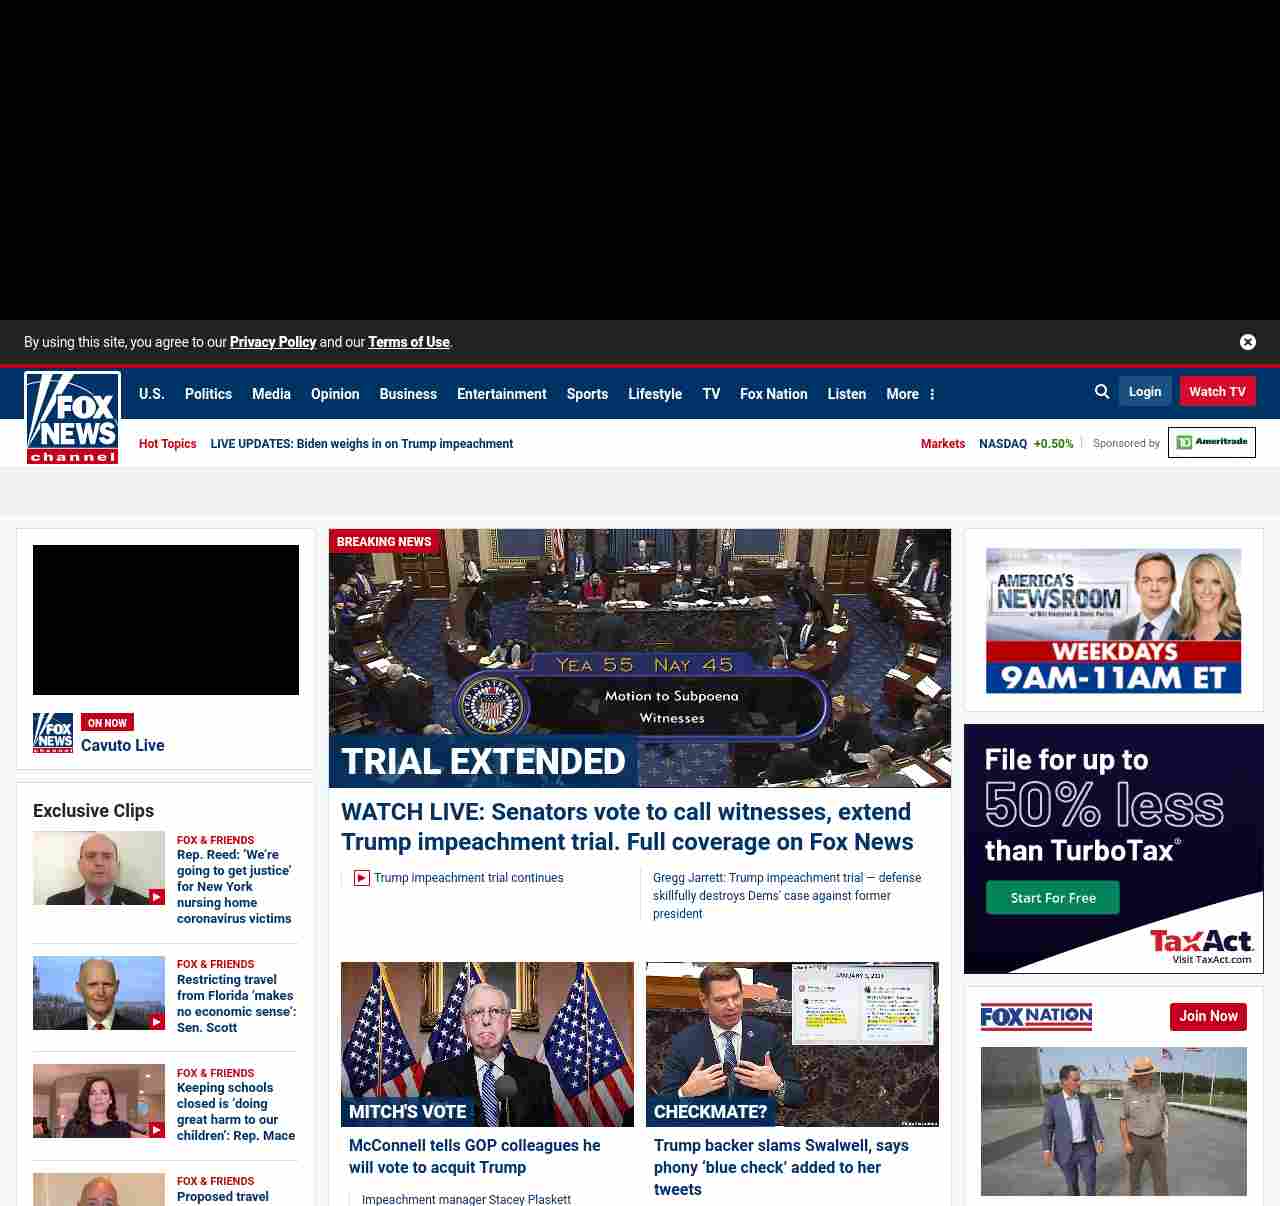Open the Politics section
Viewport: 1280px width, 1206px height.
tap(208, 394)
